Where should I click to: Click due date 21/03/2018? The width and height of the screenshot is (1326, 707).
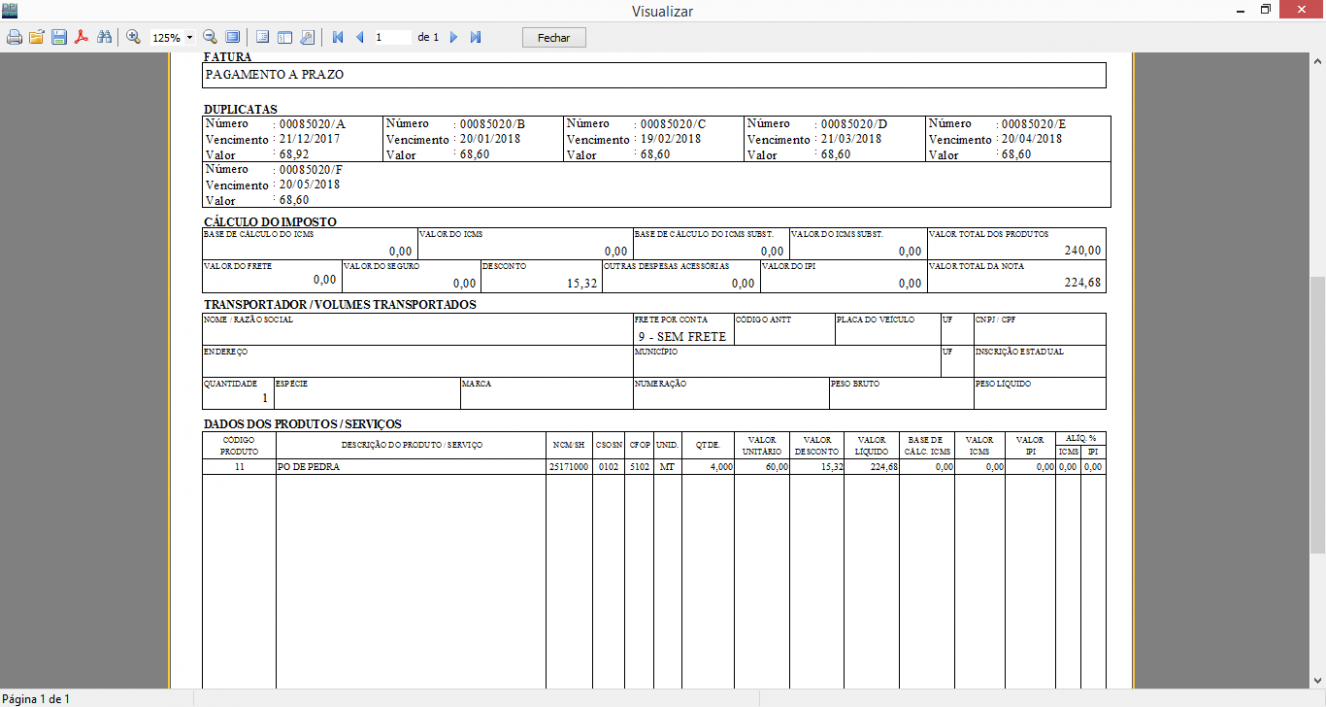[x=852, y=139]
